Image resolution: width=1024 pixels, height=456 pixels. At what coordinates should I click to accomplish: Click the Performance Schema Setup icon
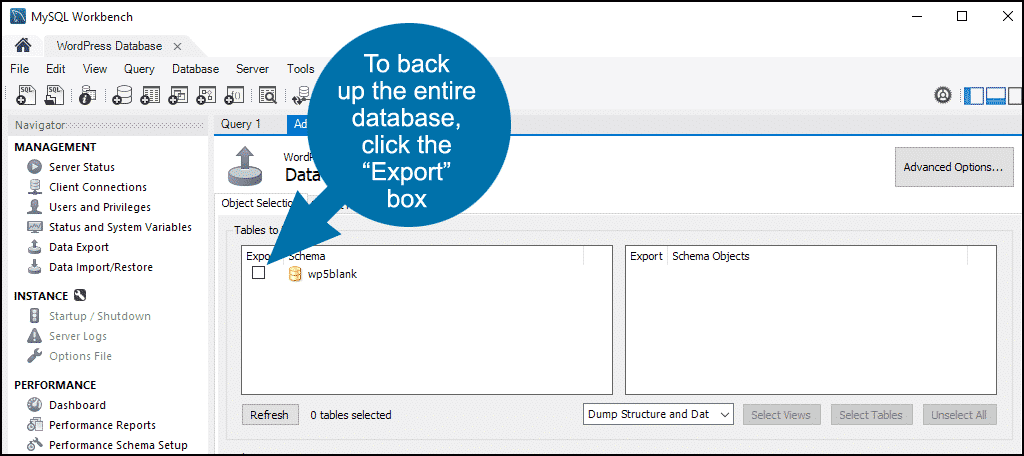[35, 445]
